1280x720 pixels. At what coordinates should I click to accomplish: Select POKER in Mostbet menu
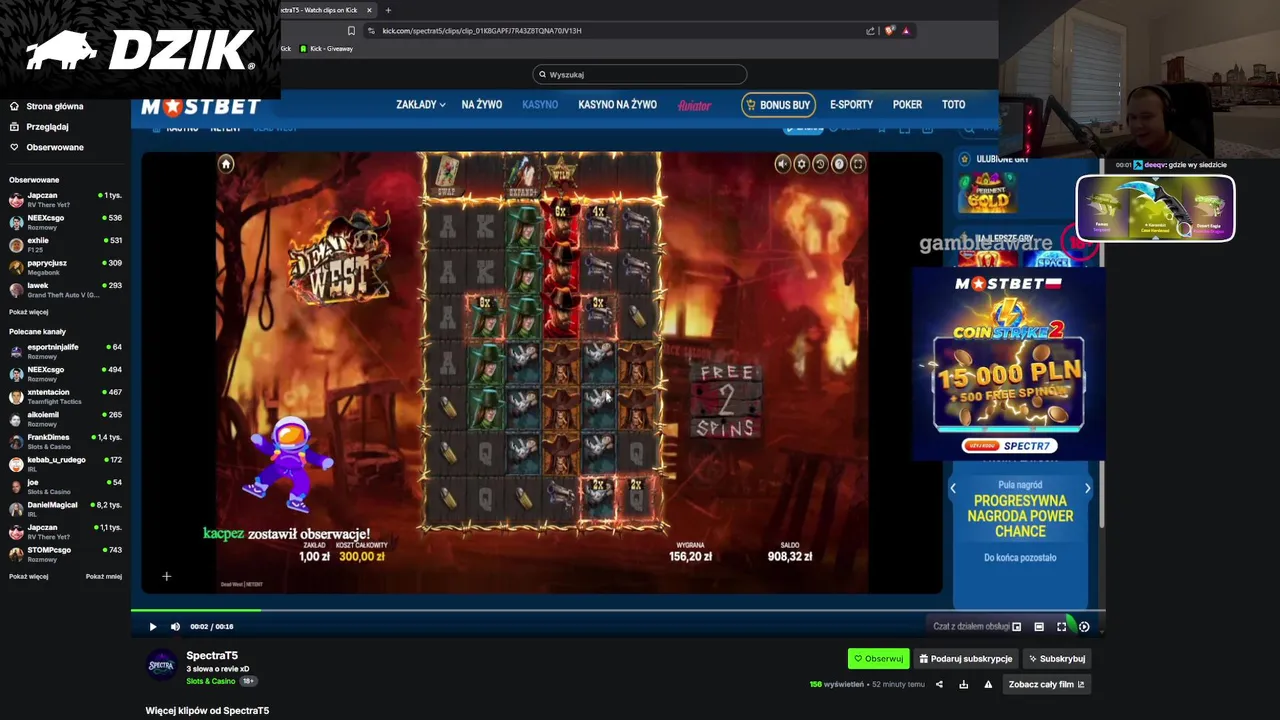907,105
